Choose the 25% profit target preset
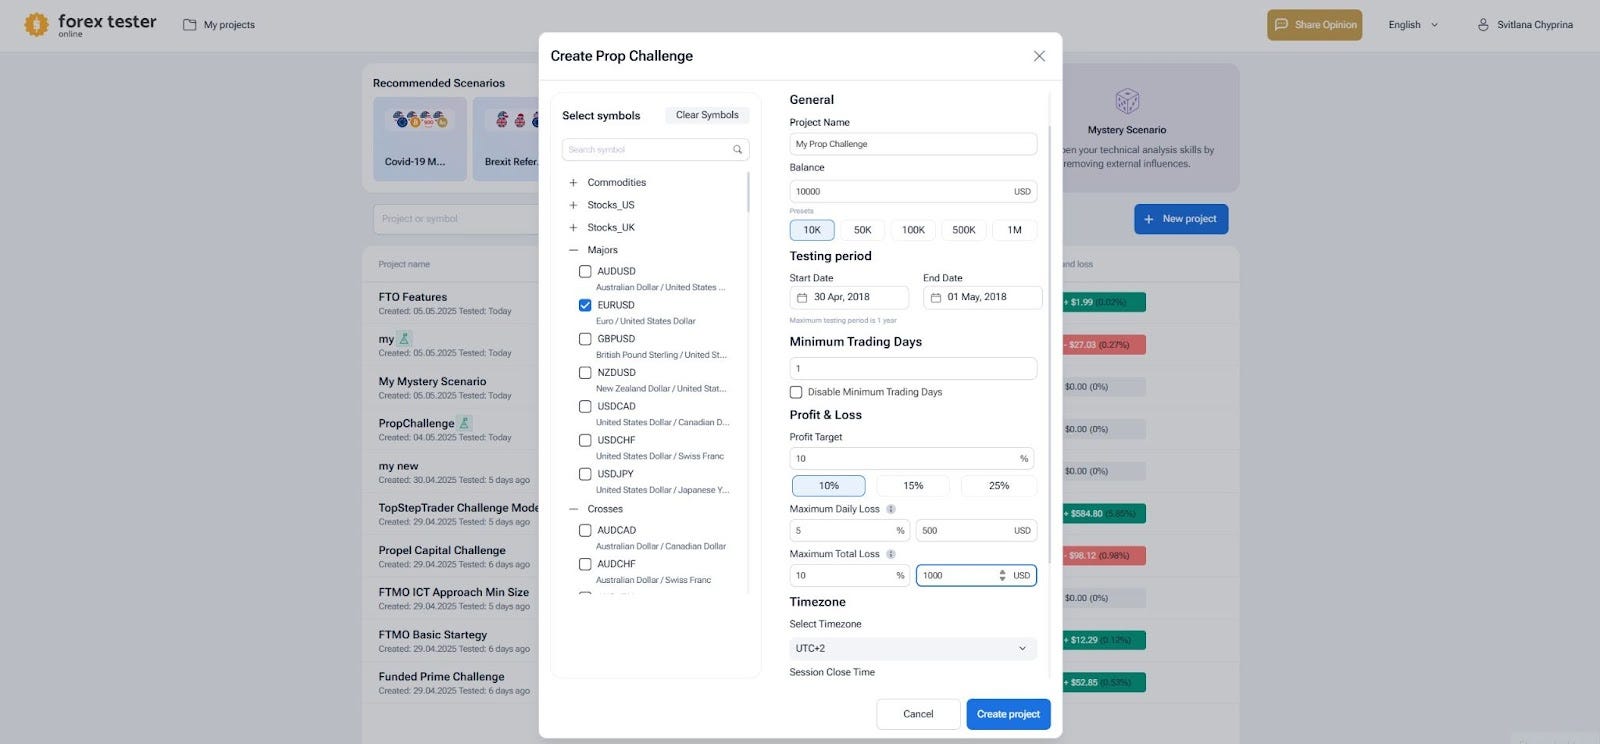 click(999, 486)
